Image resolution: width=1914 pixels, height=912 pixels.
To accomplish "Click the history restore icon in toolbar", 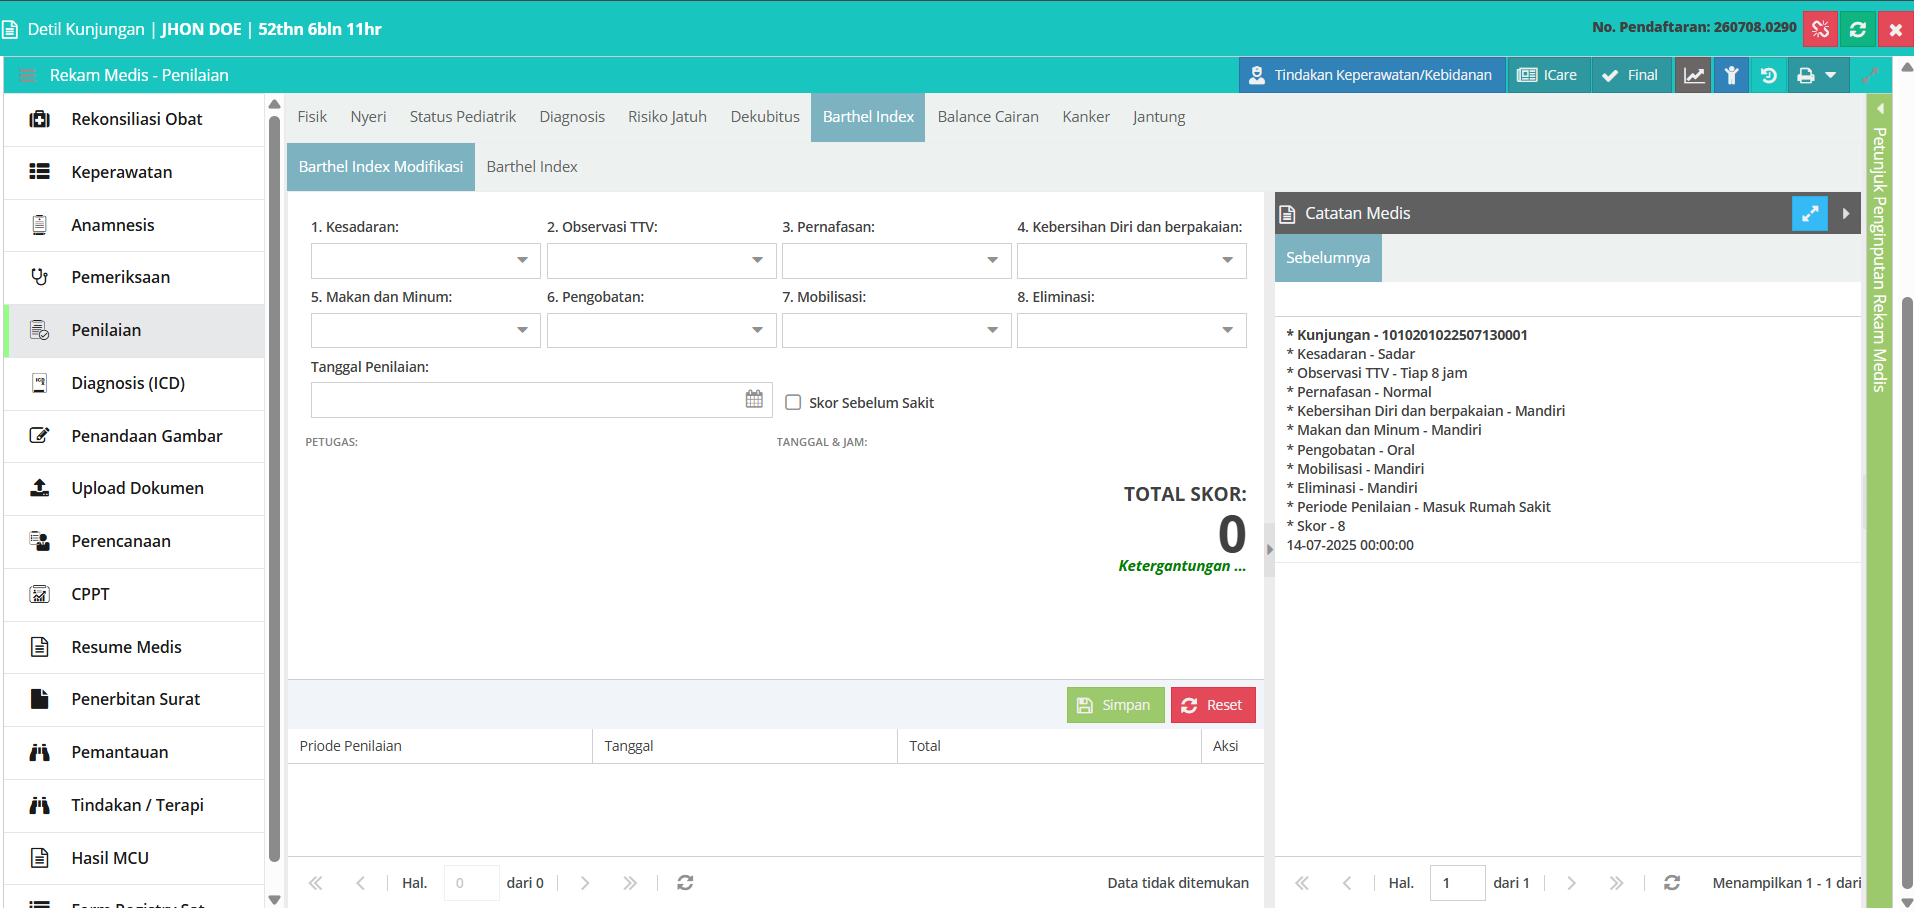I will tap(1769, 75).
